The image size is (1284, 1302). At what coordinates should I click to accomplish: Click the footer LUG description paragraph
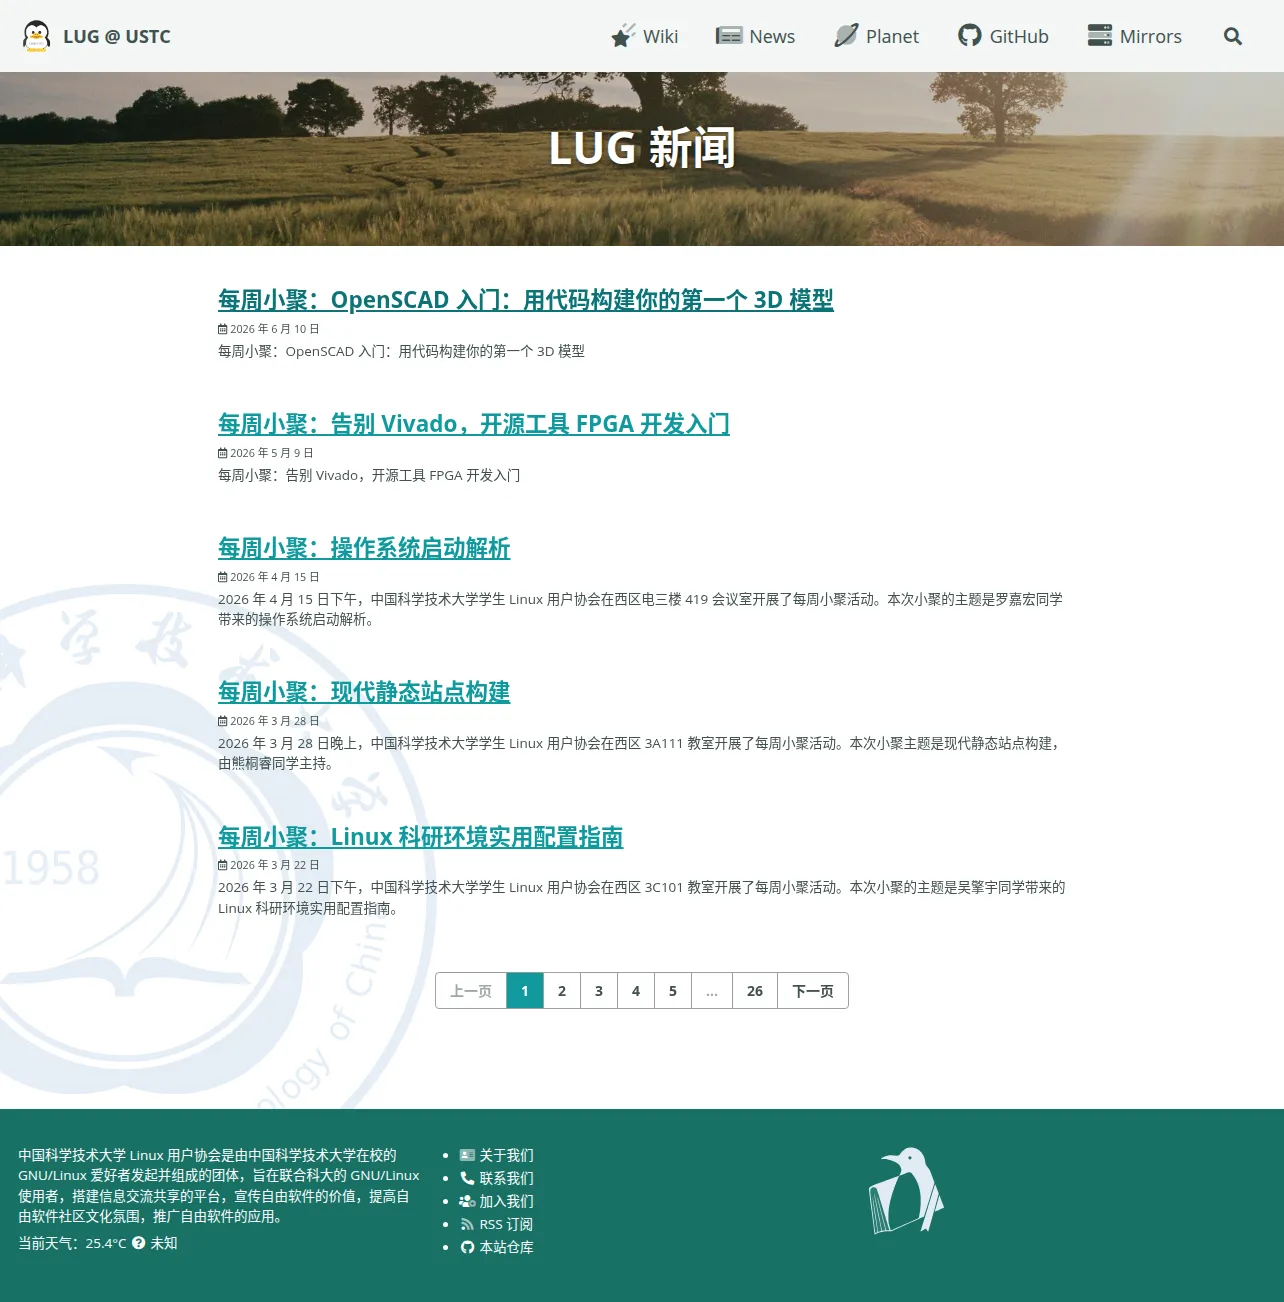click(x=219, y=1186)
